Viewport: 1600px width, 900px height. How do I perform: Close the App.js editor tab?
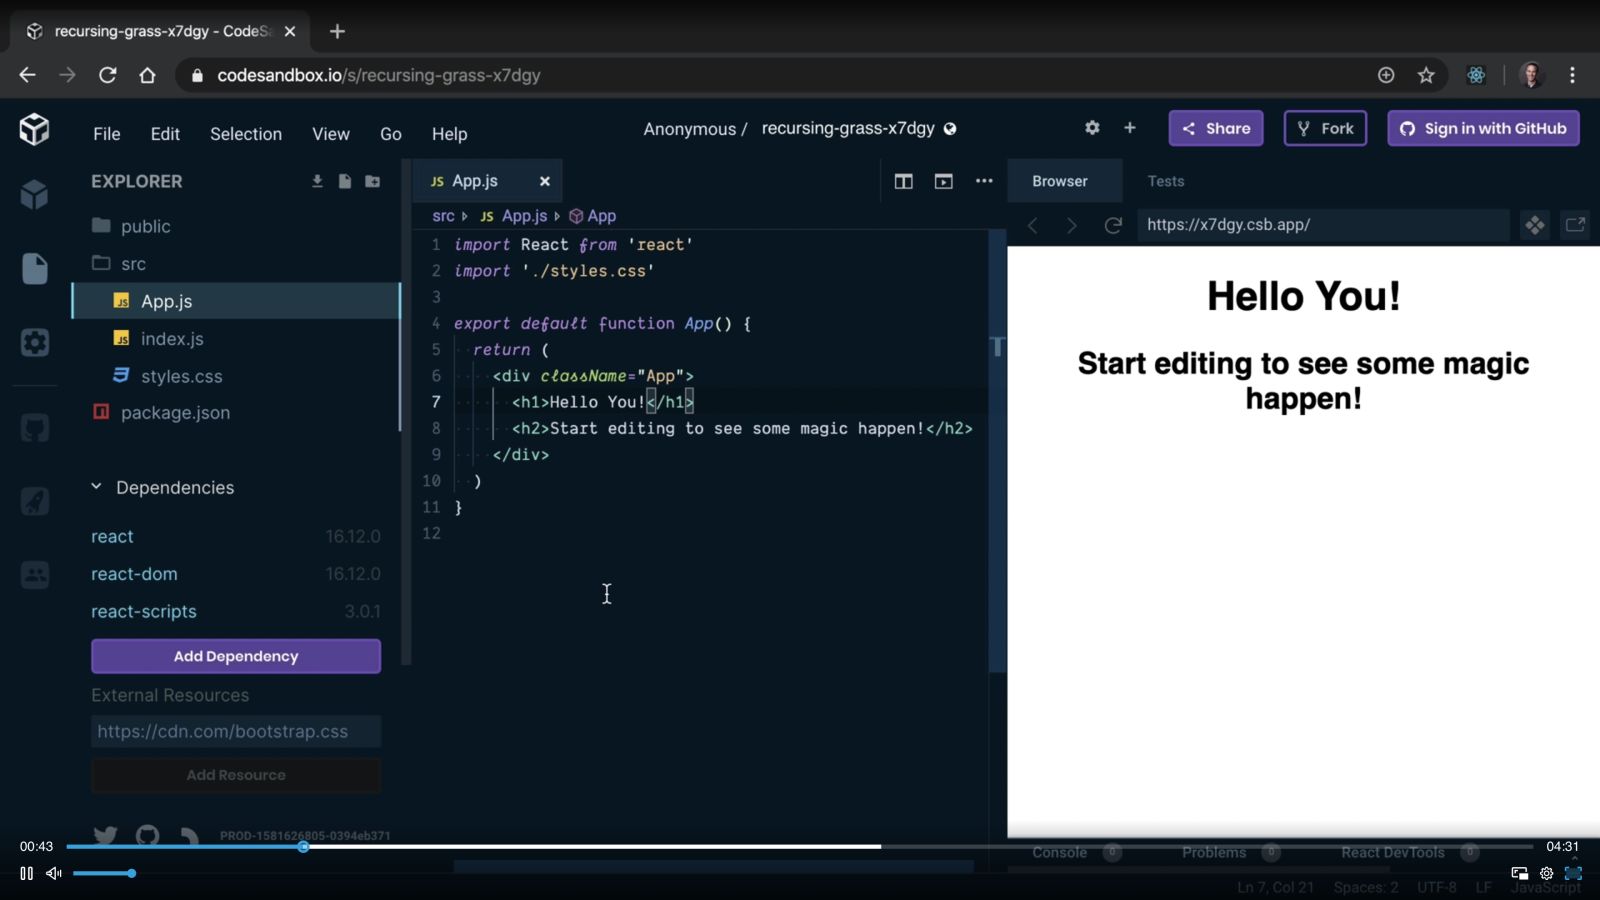[x=545, y=181]
